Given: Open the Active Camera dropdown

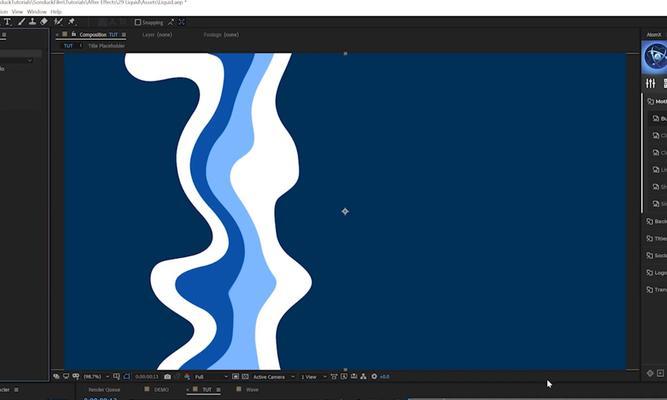Looking at the screenshot, I should (x=274, y=377).
